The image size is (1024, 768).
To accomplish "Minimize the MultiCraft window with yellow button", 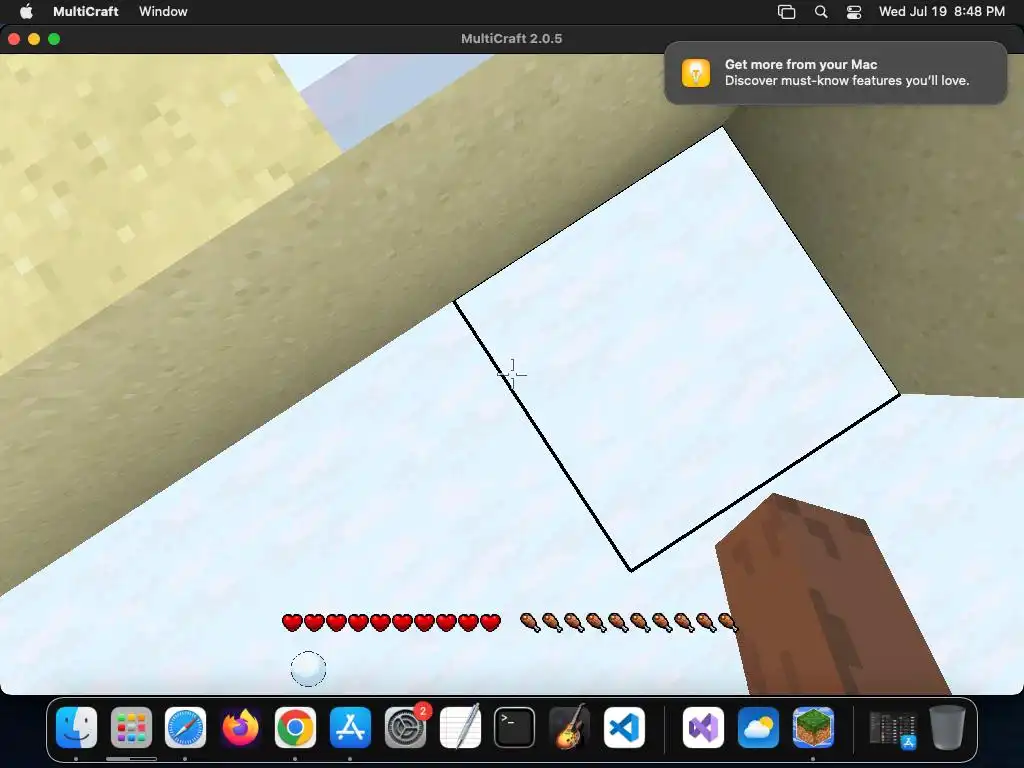I will coord(34,39).
